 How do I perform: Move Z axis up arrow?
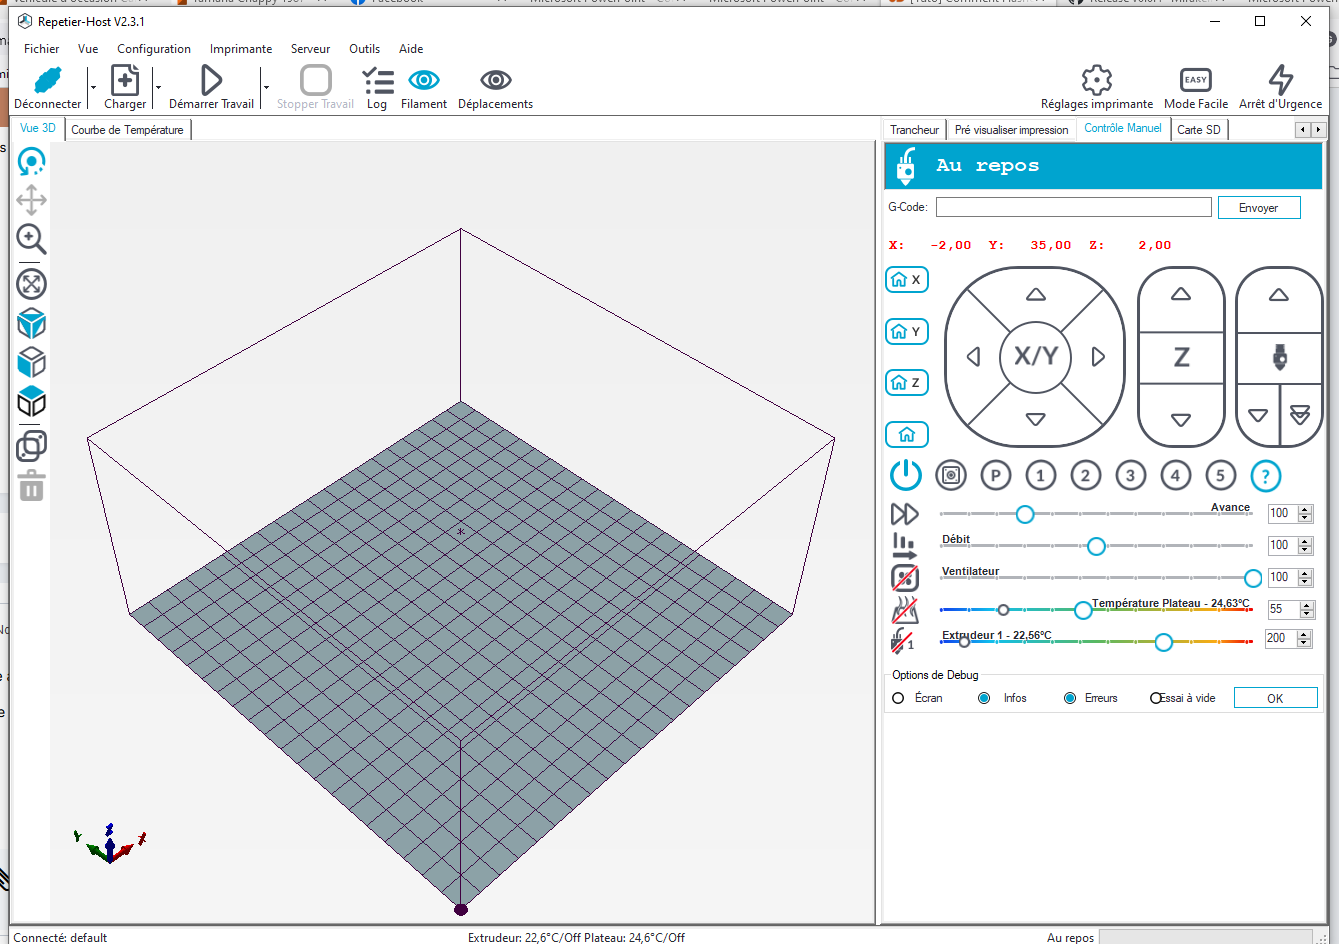(x=1181, y=294)
